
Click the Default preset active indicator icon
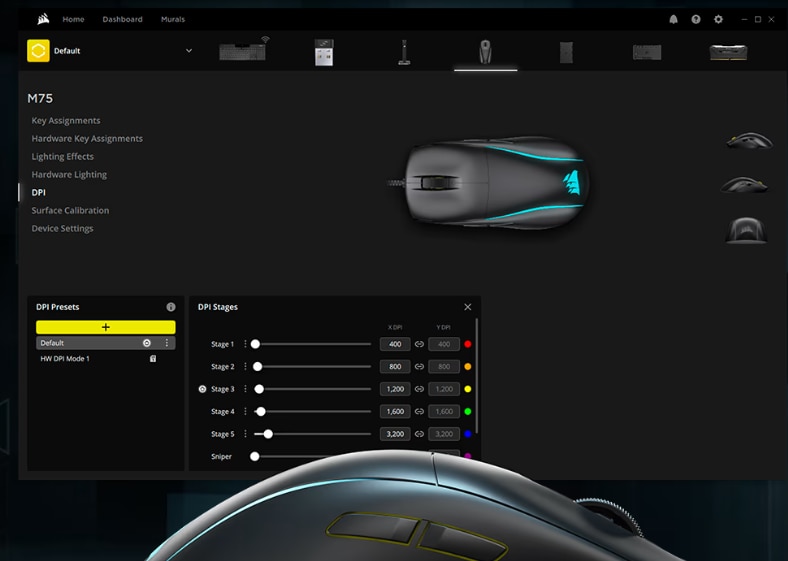point(147,343)
